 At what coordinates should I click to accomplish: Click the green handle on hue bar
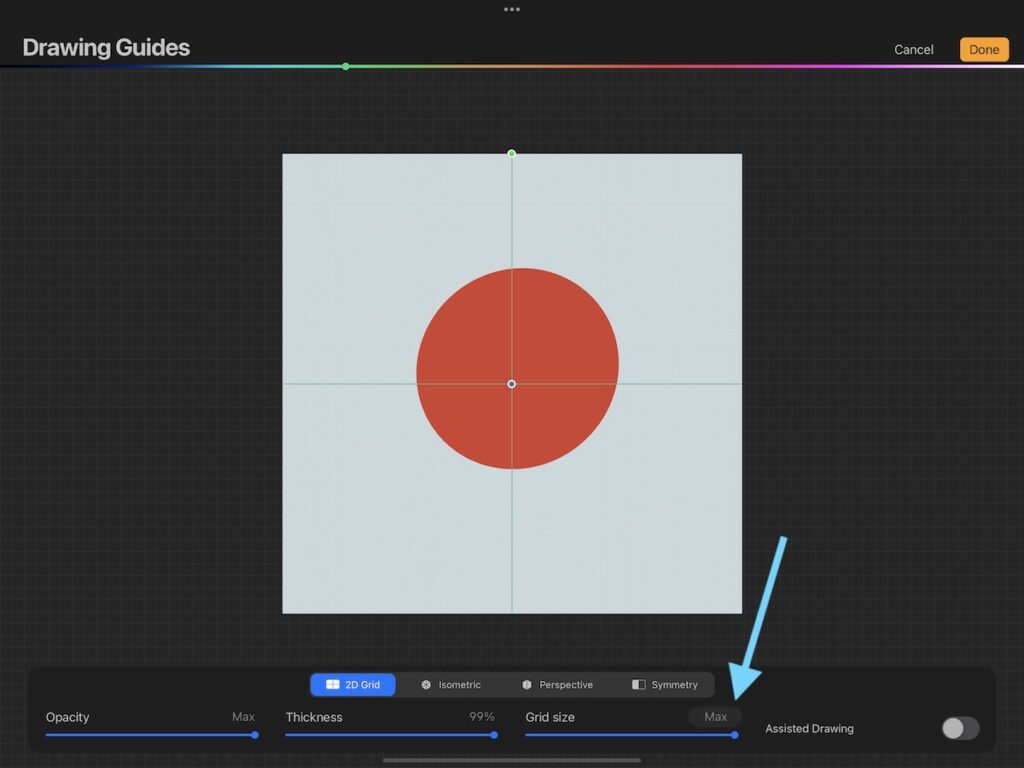(x=346, y=66)
